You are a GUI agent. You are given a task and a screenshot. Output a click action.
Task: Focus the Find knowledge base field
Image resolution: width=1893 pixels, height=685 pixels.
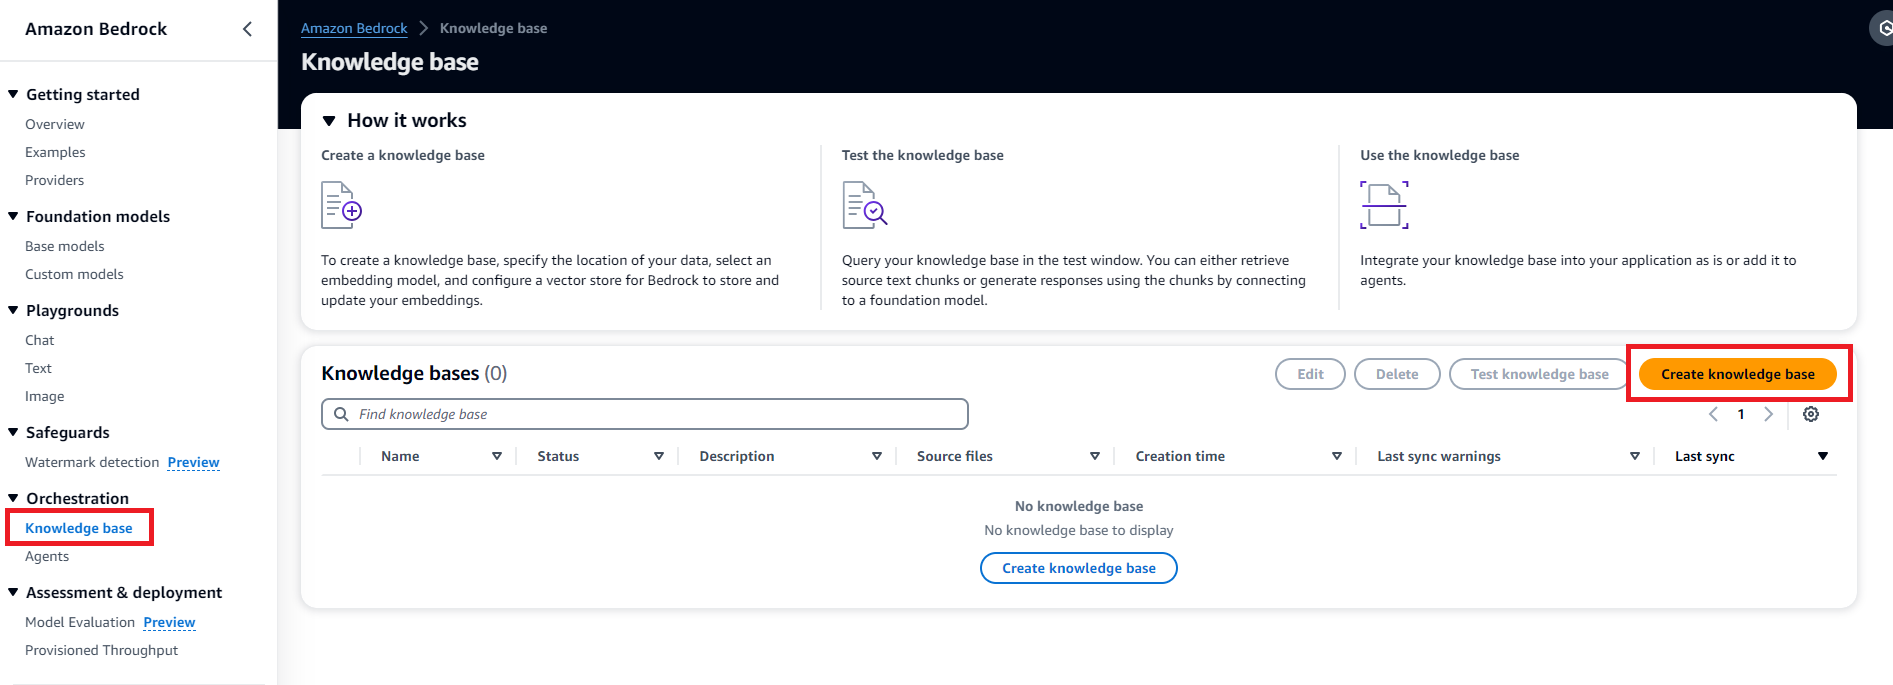[x=645, y=414]
